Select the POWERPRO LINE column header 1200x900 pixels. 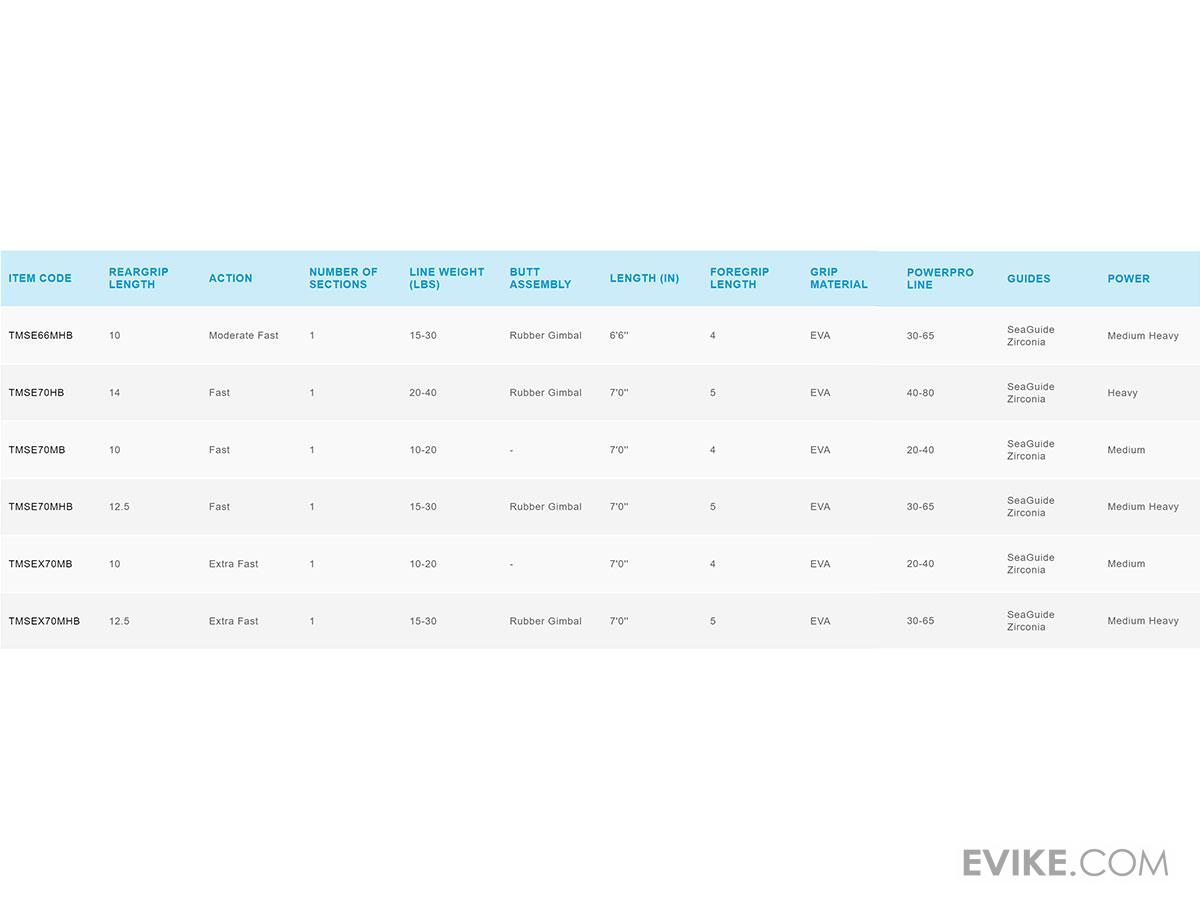coord(939,278)
